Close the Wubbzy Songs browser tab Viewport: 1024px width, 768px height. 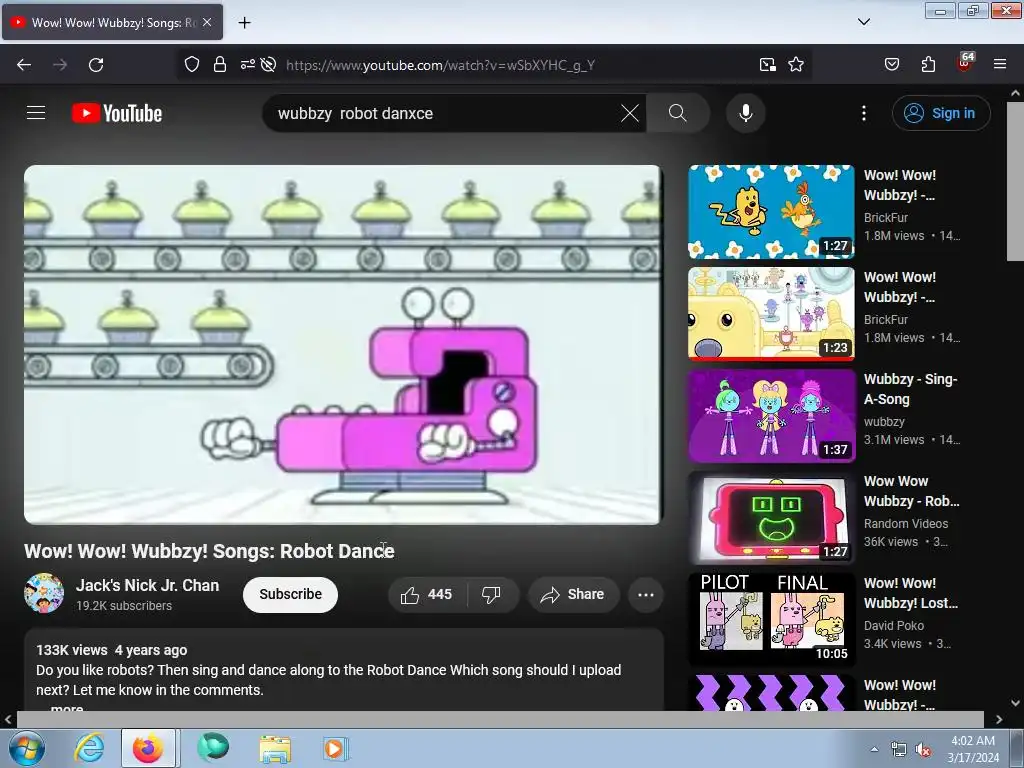[x=207, y=22]
